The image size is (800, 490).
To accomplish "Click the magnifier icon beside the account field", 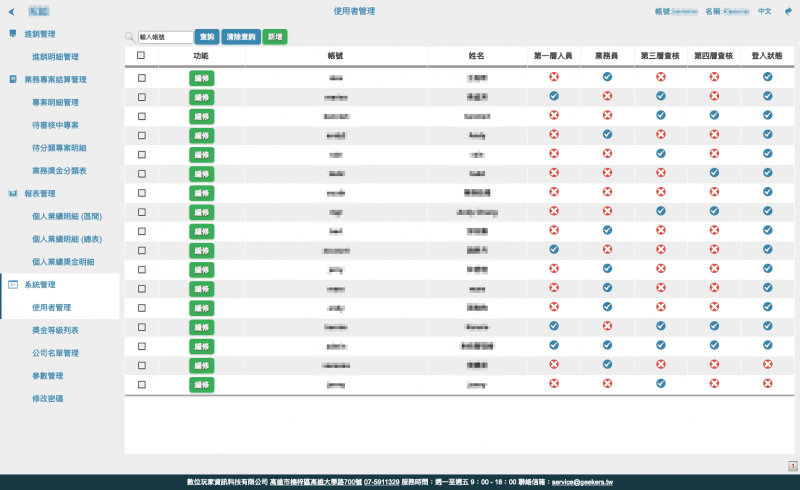I will click(x=130, y=37).
